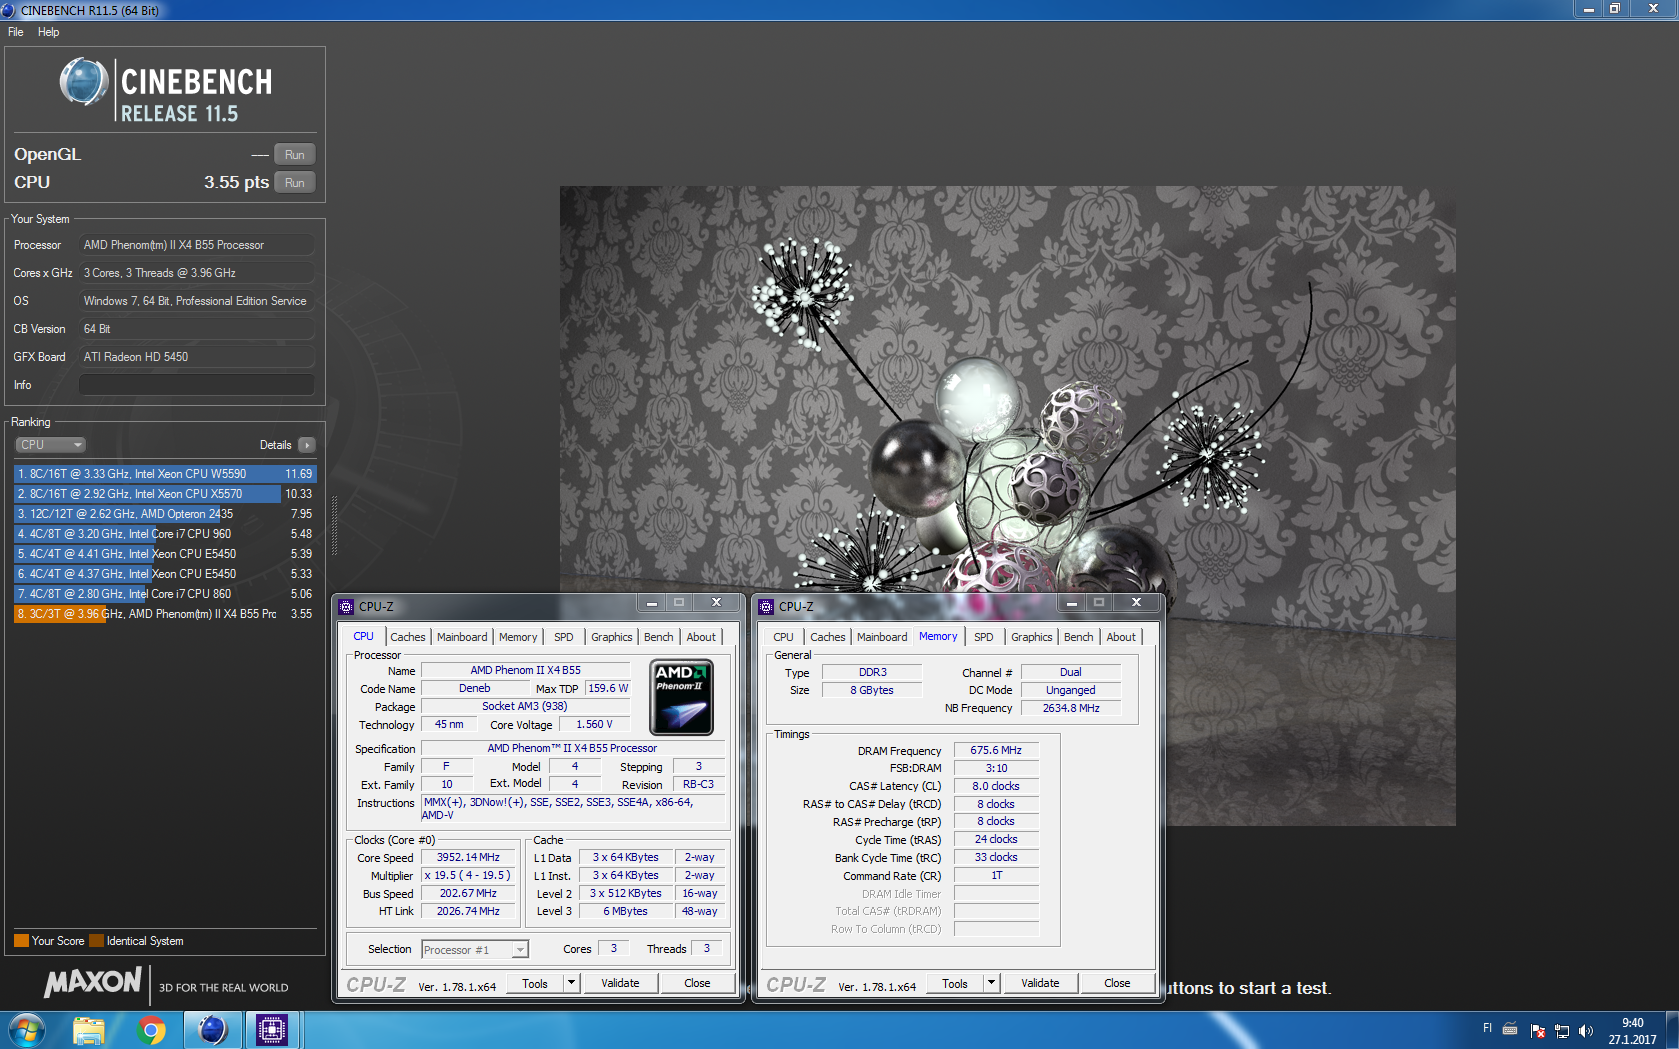
Task: Switch to Memory tab in left CPU-Z
Action: pos(518,637)
